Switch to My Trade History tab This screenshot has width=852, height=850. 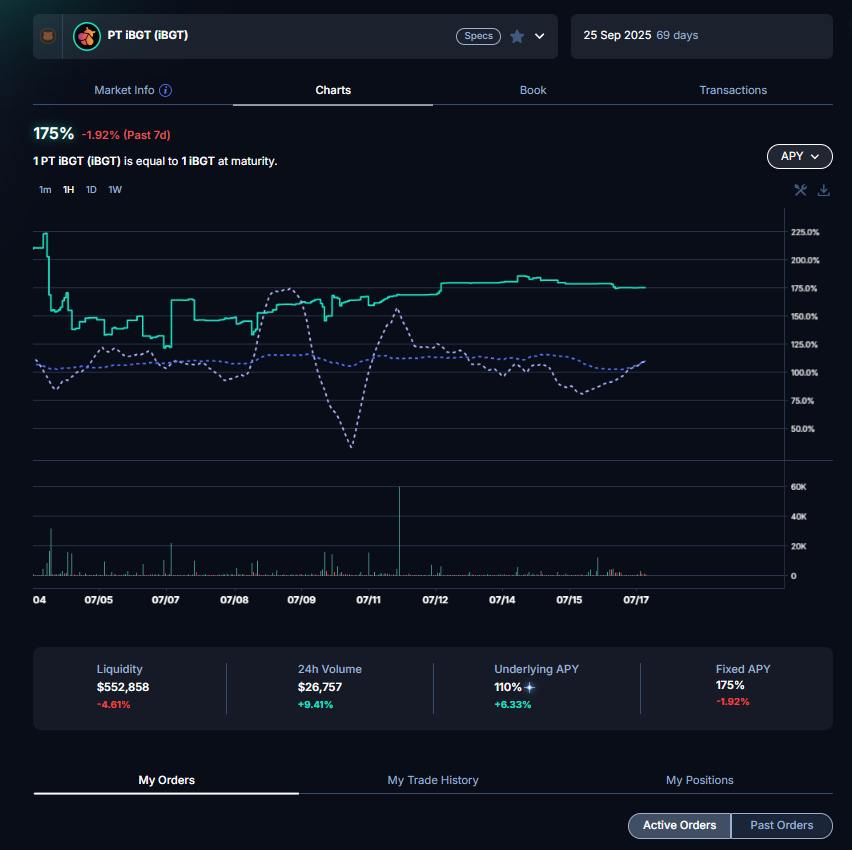[433, 780]
